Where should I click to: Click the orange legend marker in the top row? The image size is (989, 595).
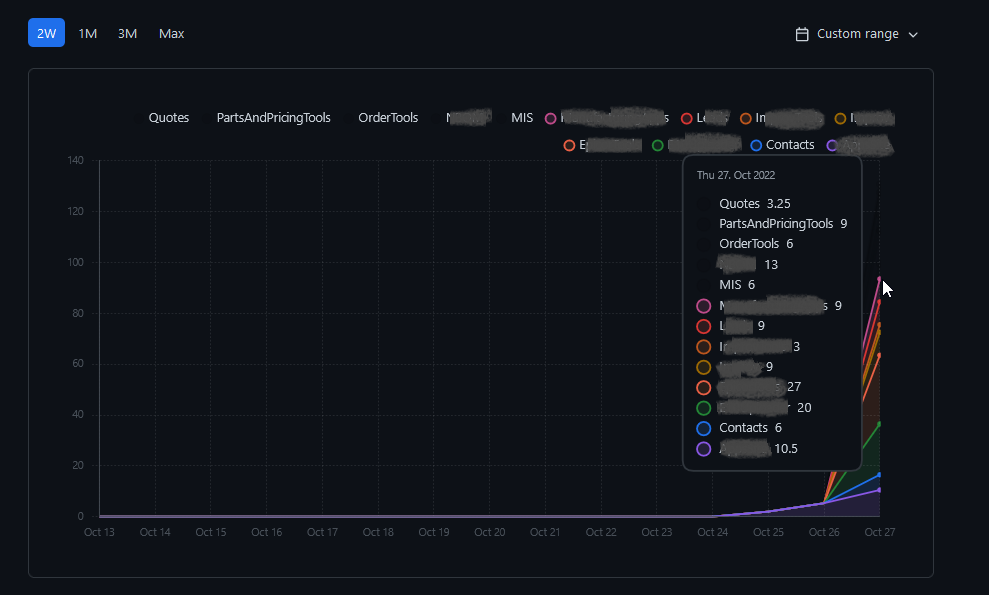click(x=745, y=118)
